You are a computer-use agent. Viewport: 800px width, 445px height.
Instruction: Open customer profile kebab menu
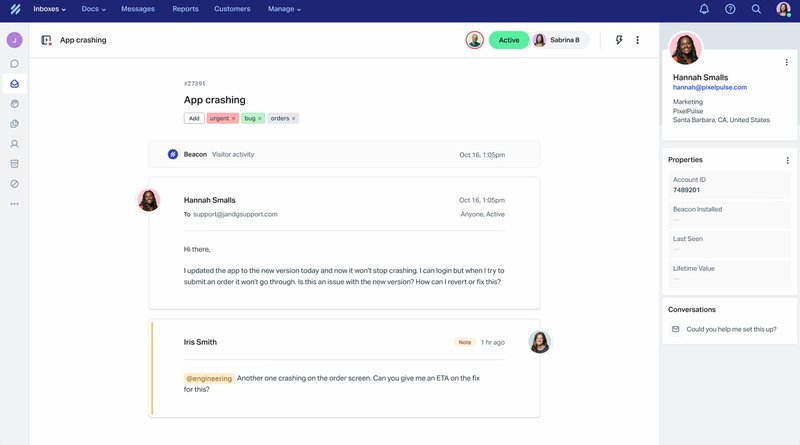(786, 62)
